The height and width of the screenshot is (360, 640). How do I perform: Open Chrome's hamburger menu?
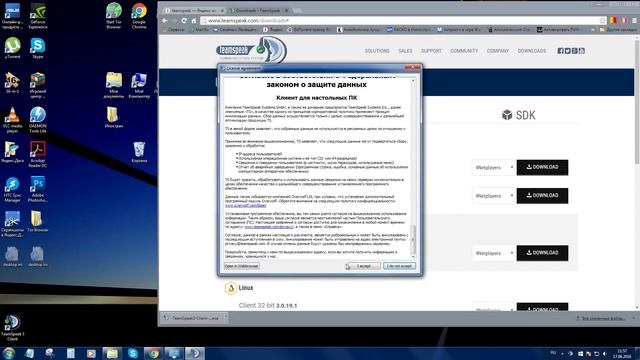click(x=635, y=20)
